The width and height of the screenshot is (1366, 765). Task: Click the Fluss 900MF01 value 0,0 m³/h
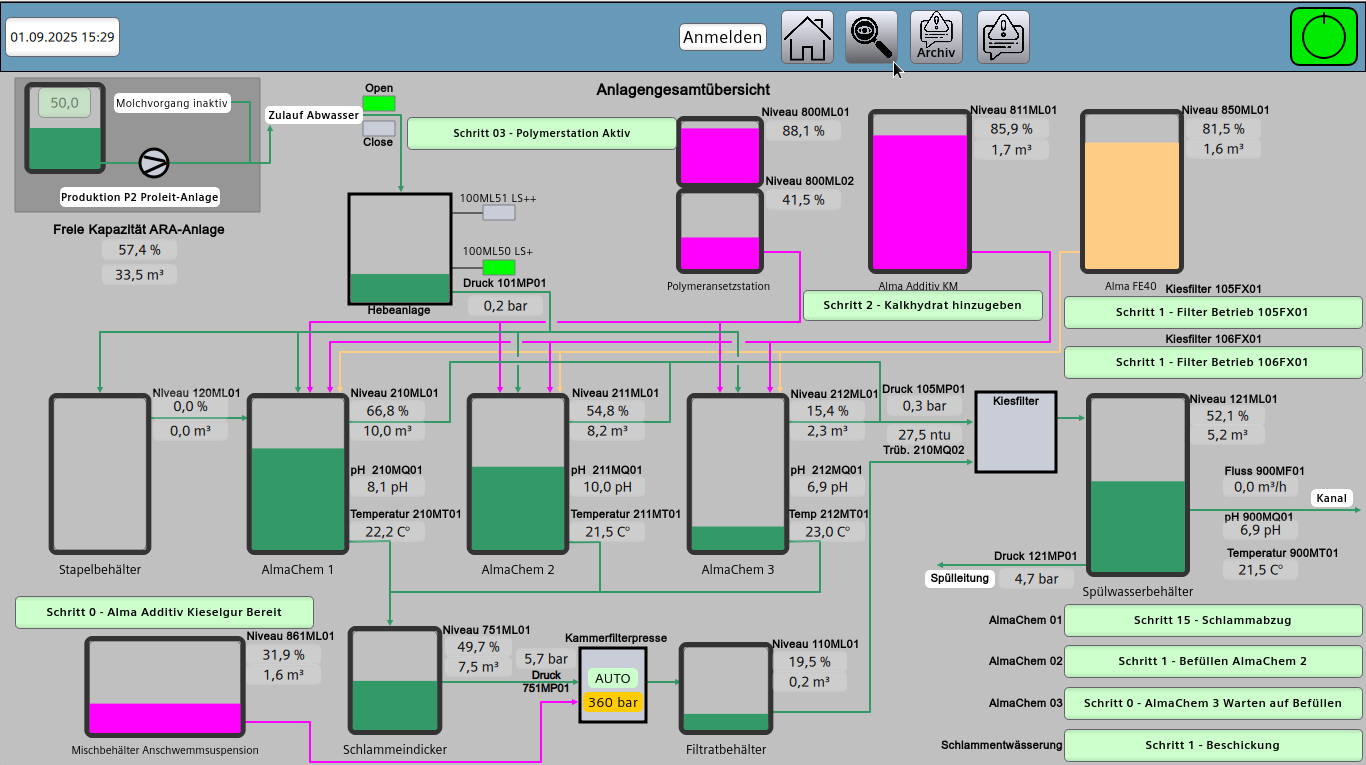(1260, 487)
